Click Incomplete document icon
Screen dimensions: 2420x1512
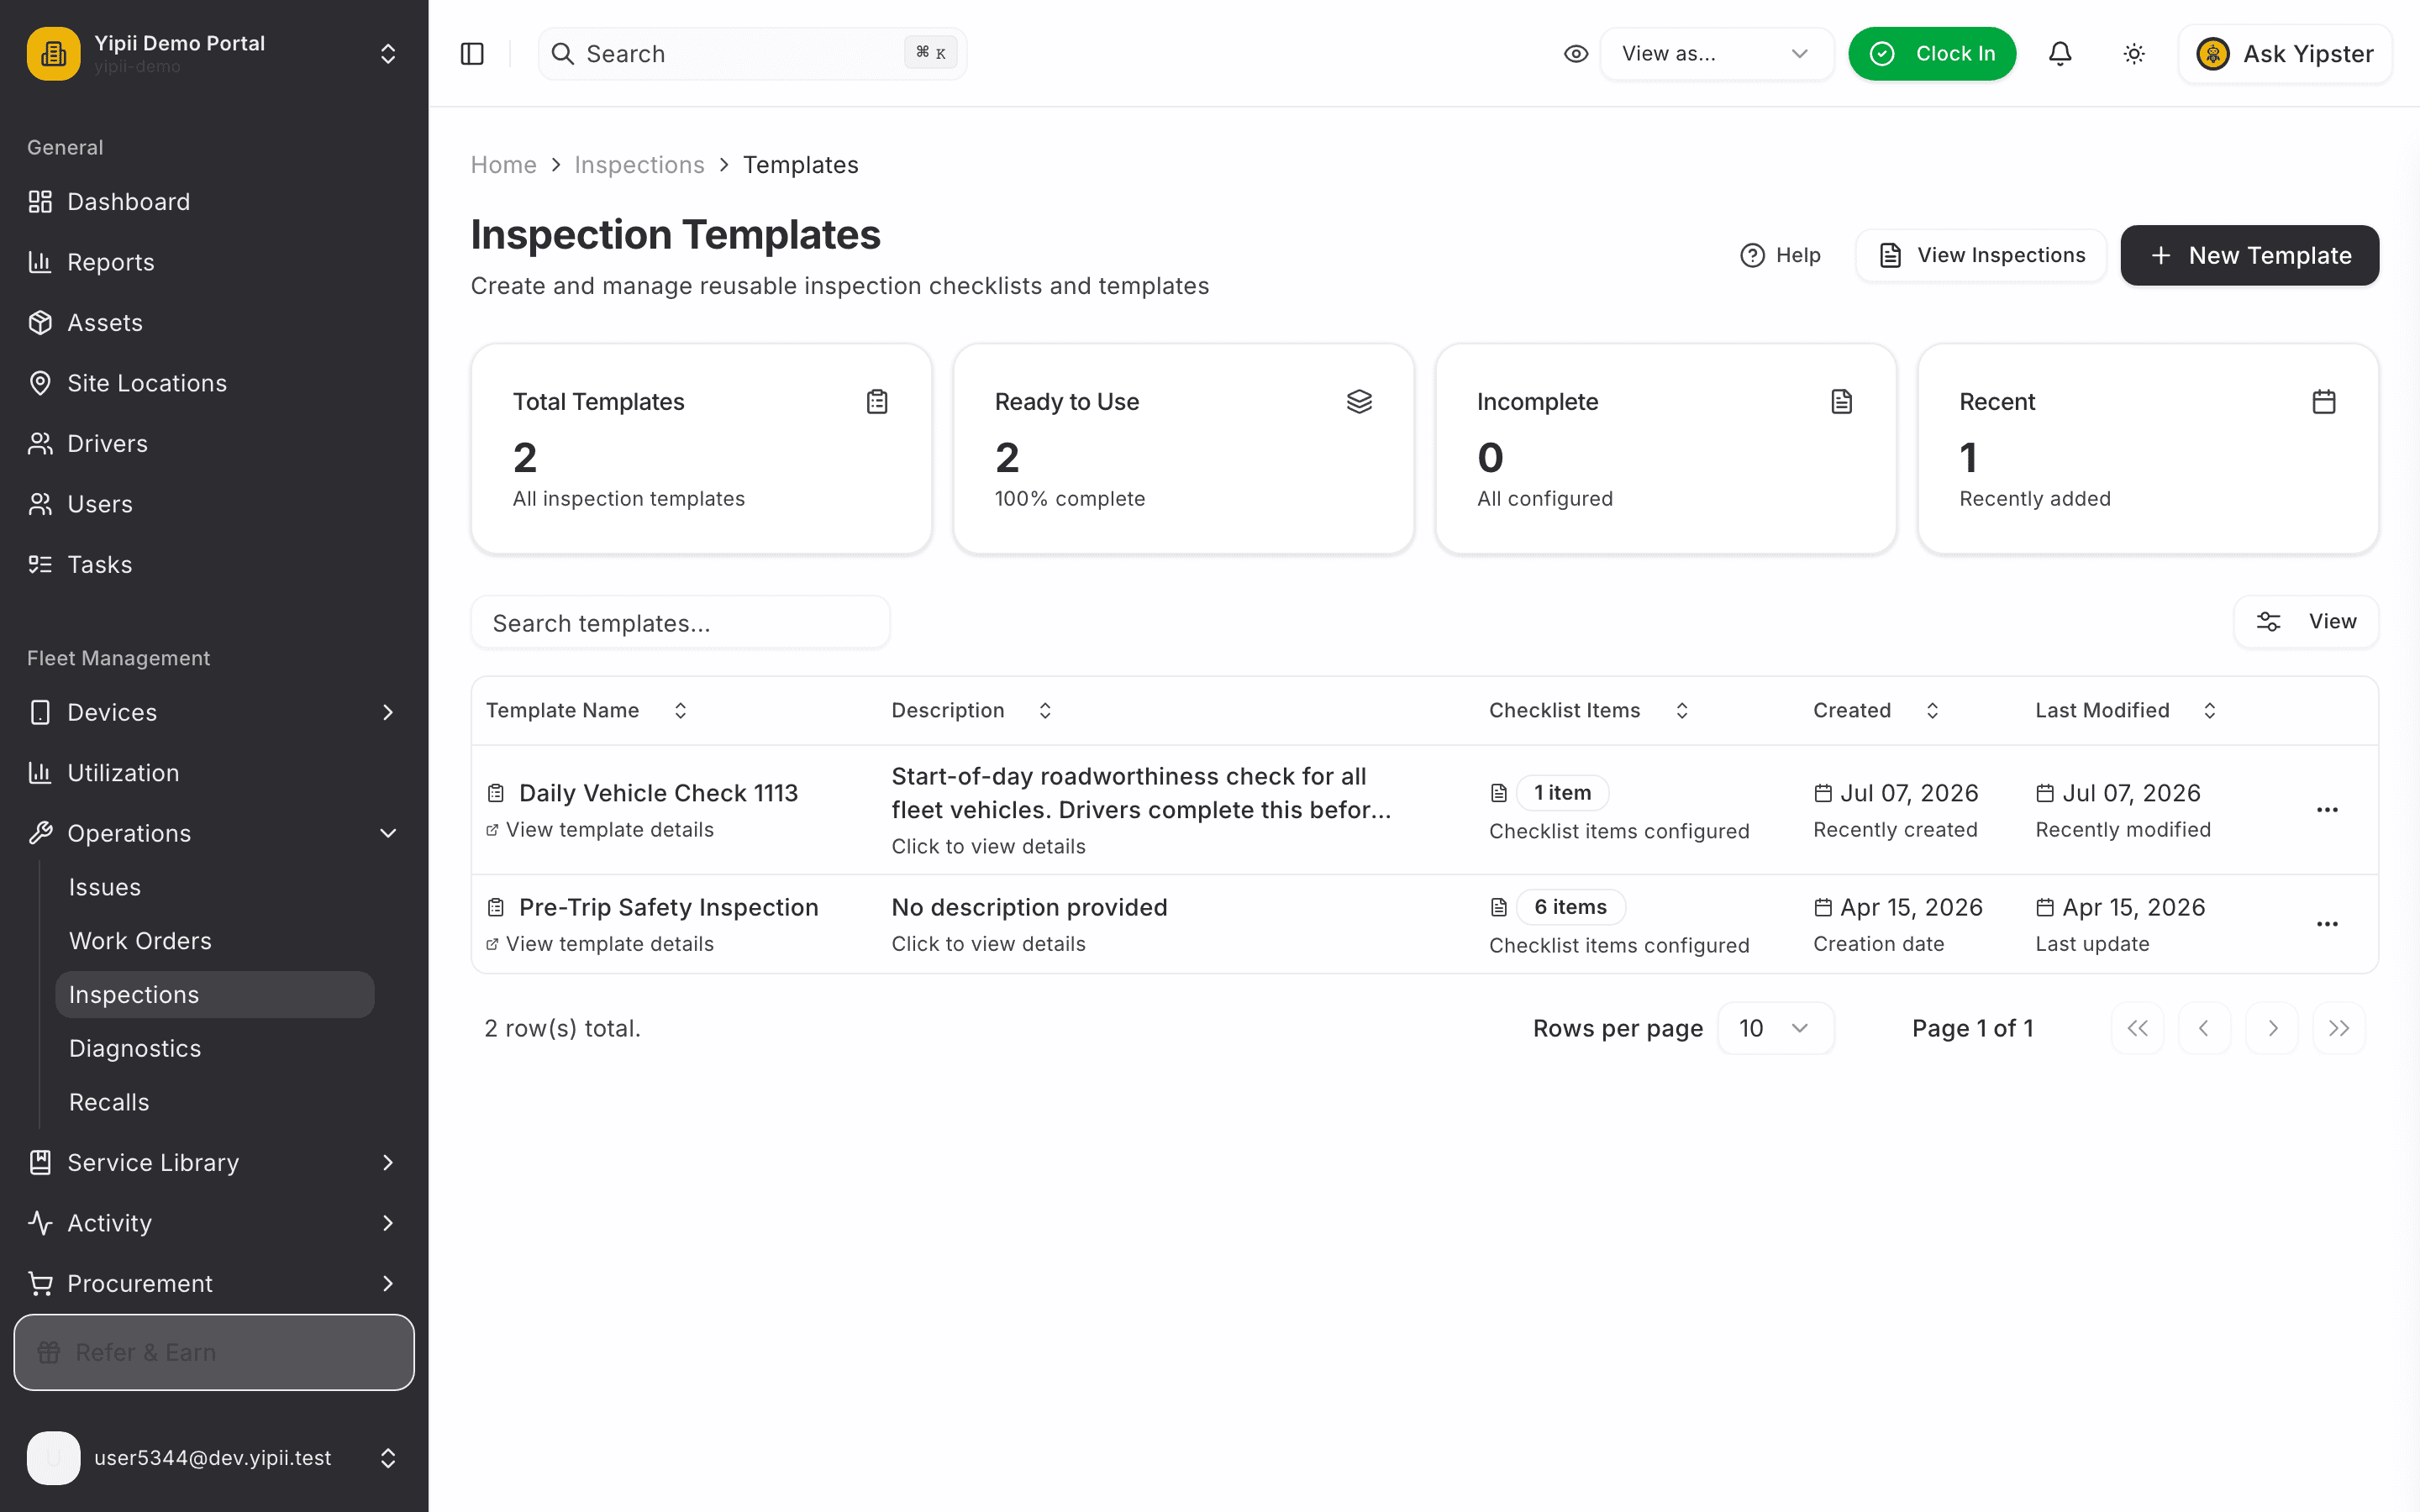pyautogui.click(x=1841, y=402)
